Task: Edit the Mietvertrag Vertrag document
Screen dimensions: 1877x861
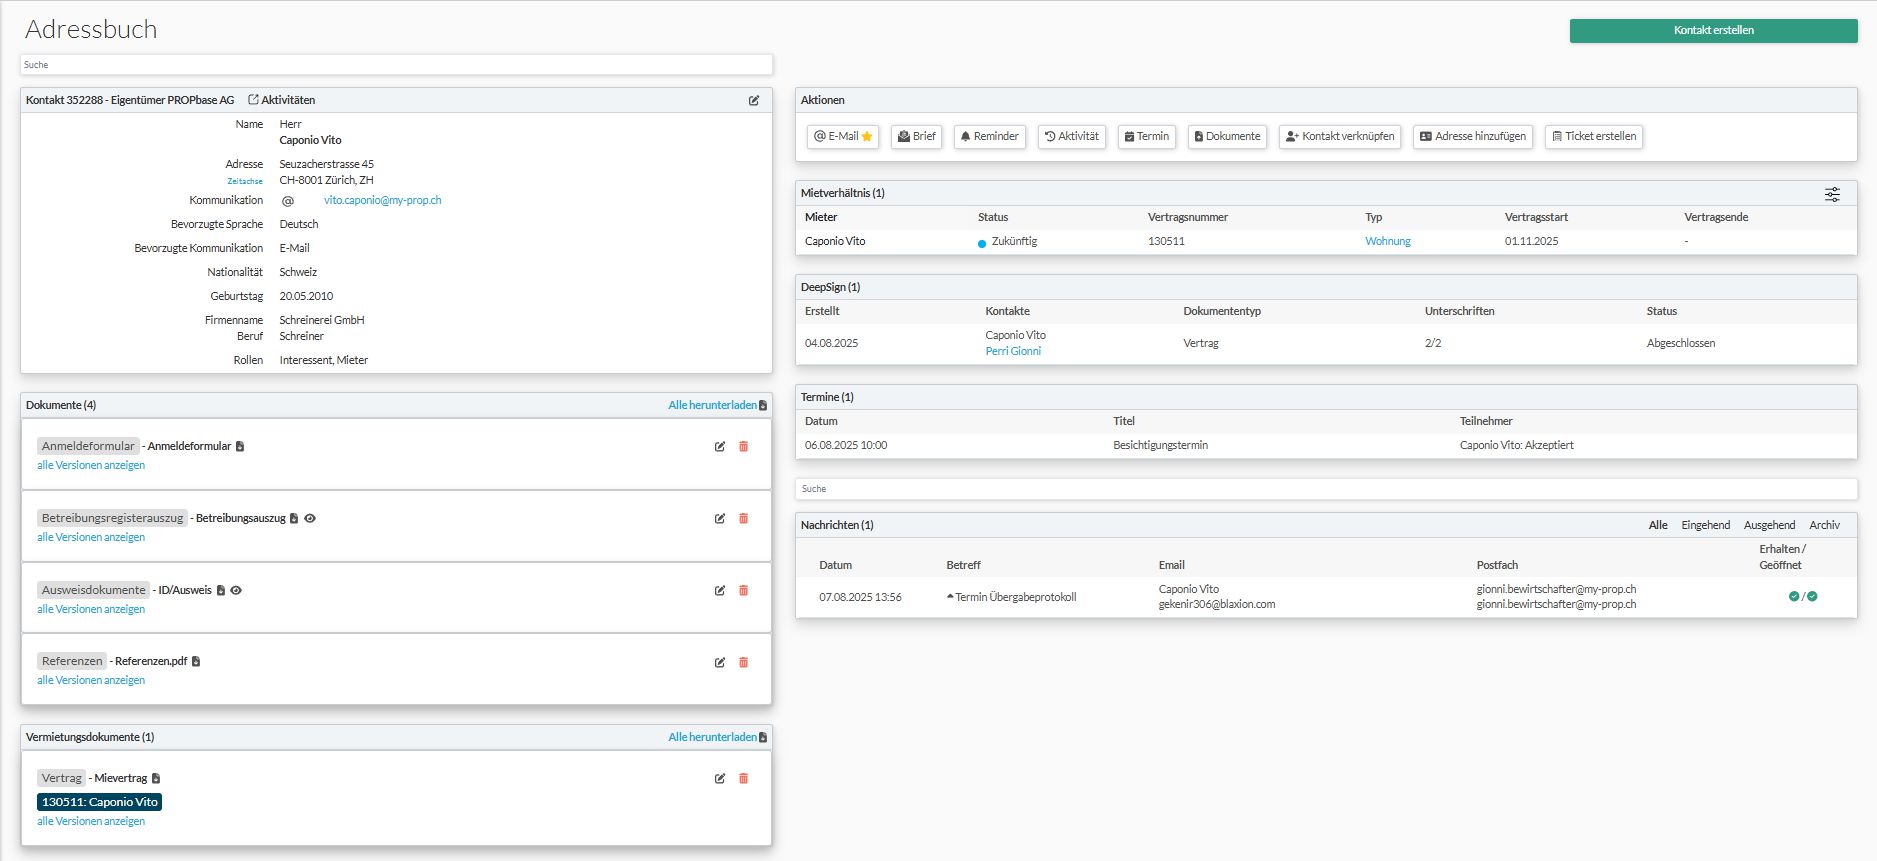Action: coord(719,779)
